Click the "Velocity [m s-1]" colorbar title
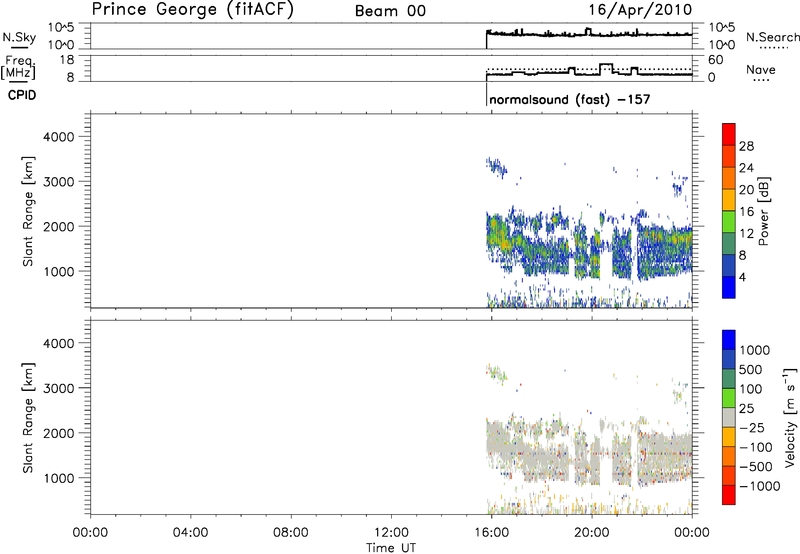This screenshot has height=554, width=800. coord(790,417)
